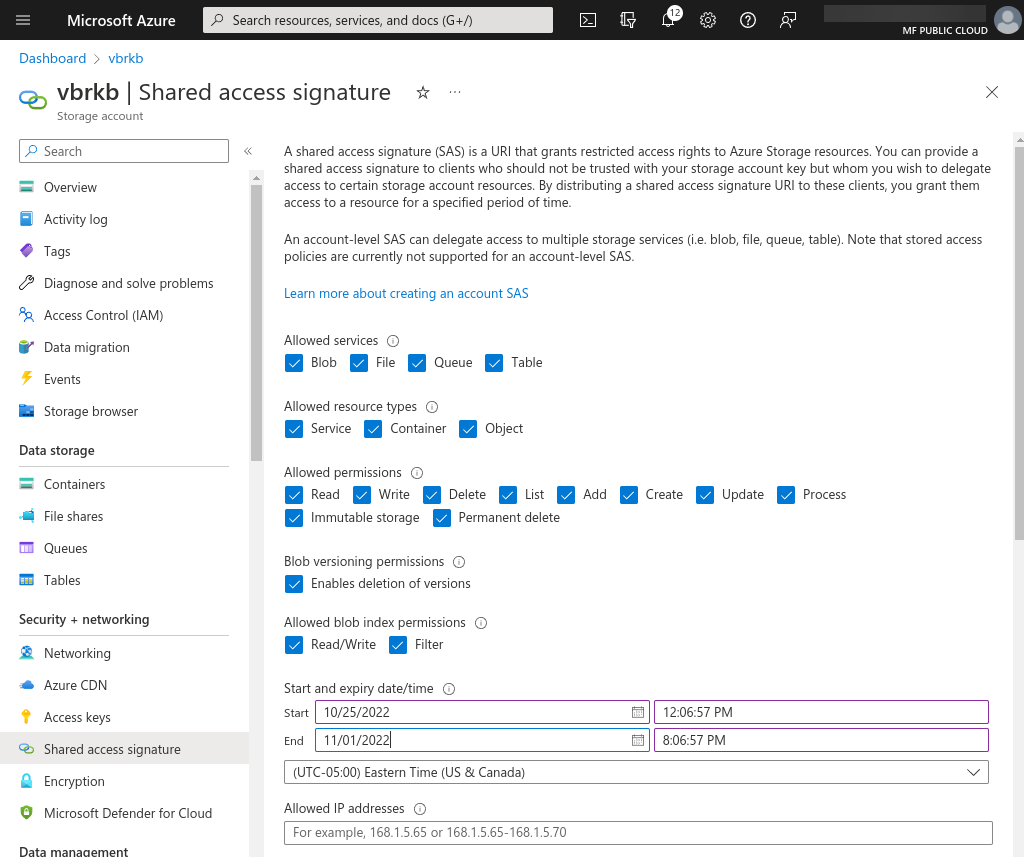Disable the Delete permission checkbox
Image resolution: width=1024 pixels, height=857 pixels.
click(432, 495)
